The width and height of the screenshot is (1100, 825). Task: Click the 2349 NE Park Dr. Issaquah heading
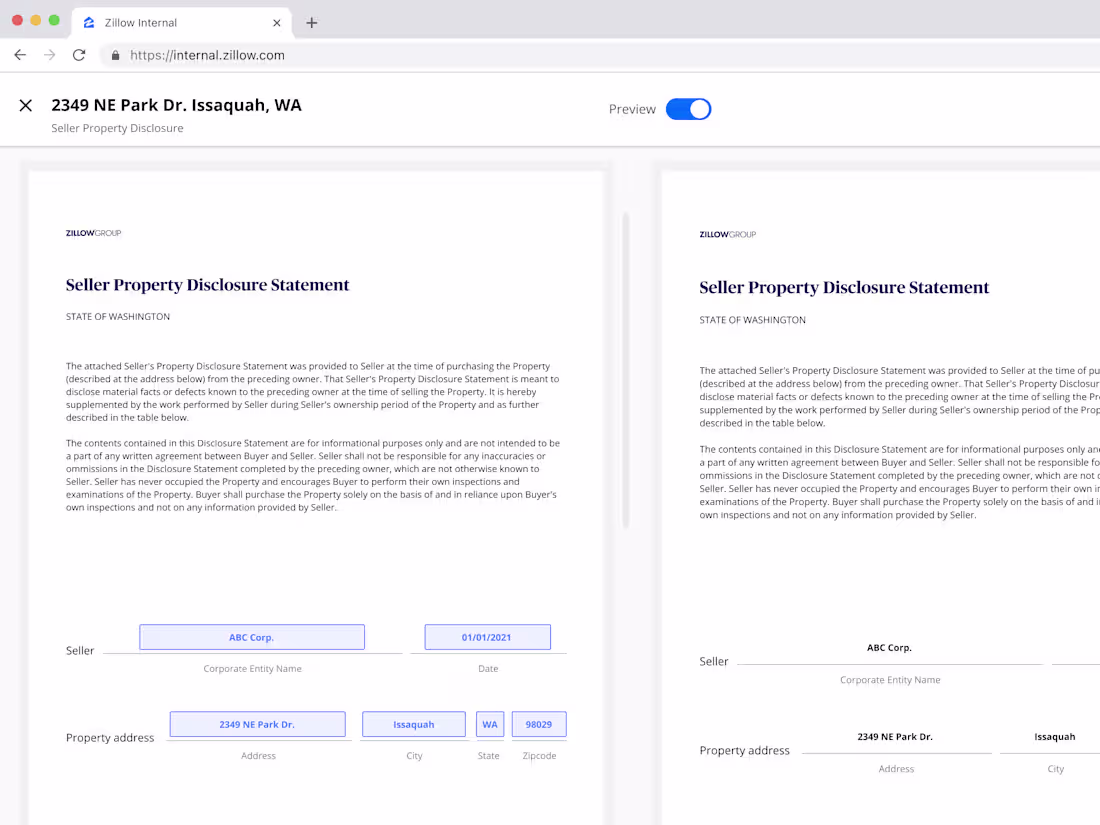(x=178, y=104)
